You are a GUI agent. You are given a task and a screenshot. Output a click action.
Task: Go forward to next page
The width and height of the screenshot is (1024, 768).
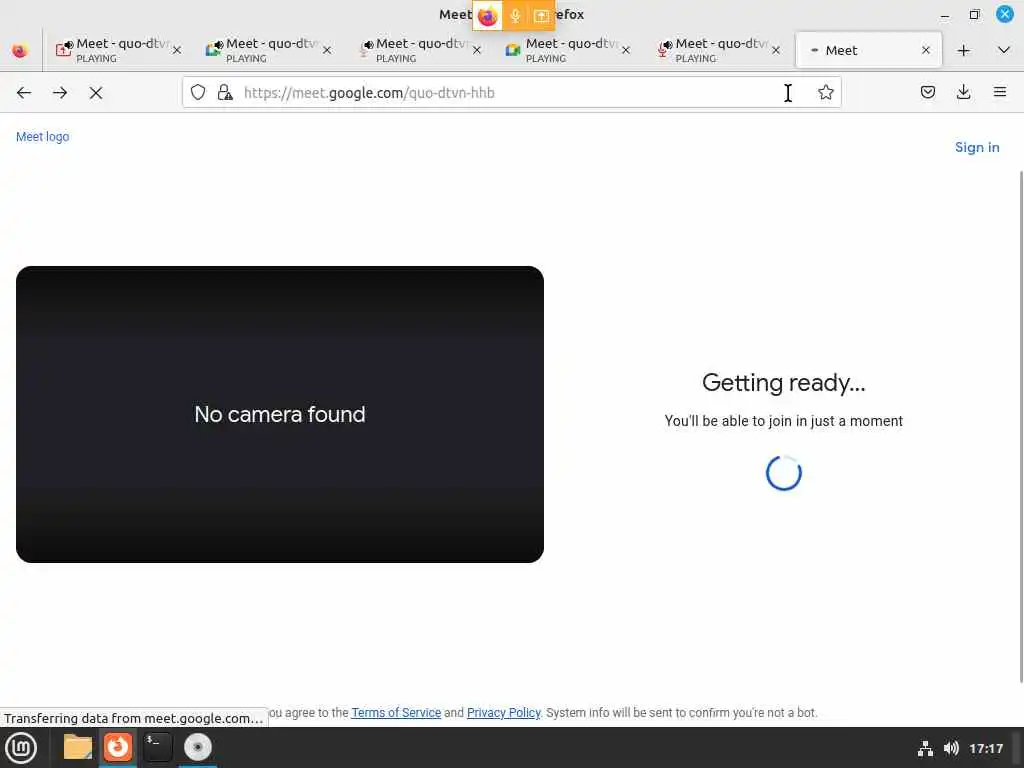(x=60, y=93)
